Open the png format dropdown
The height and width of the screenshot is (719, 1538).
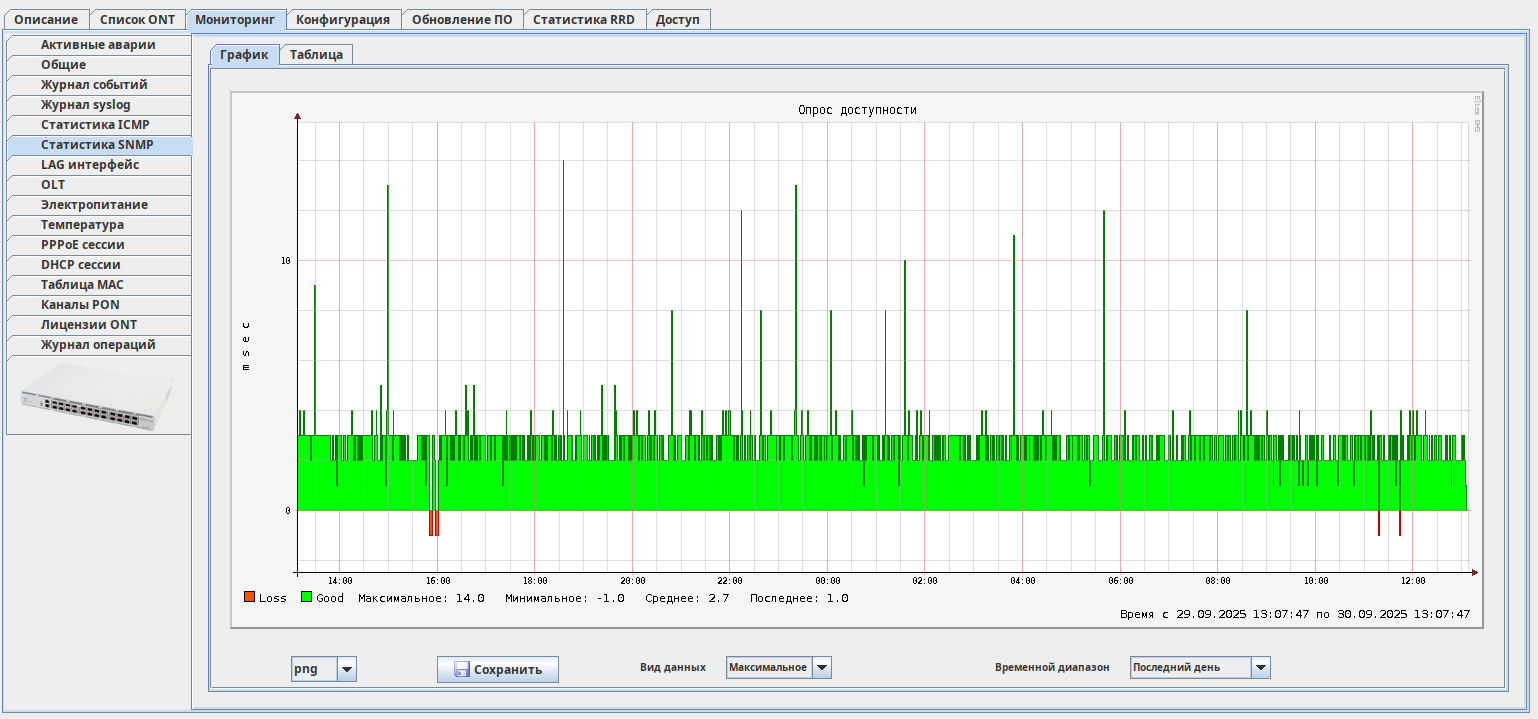[x=346, y=669]
